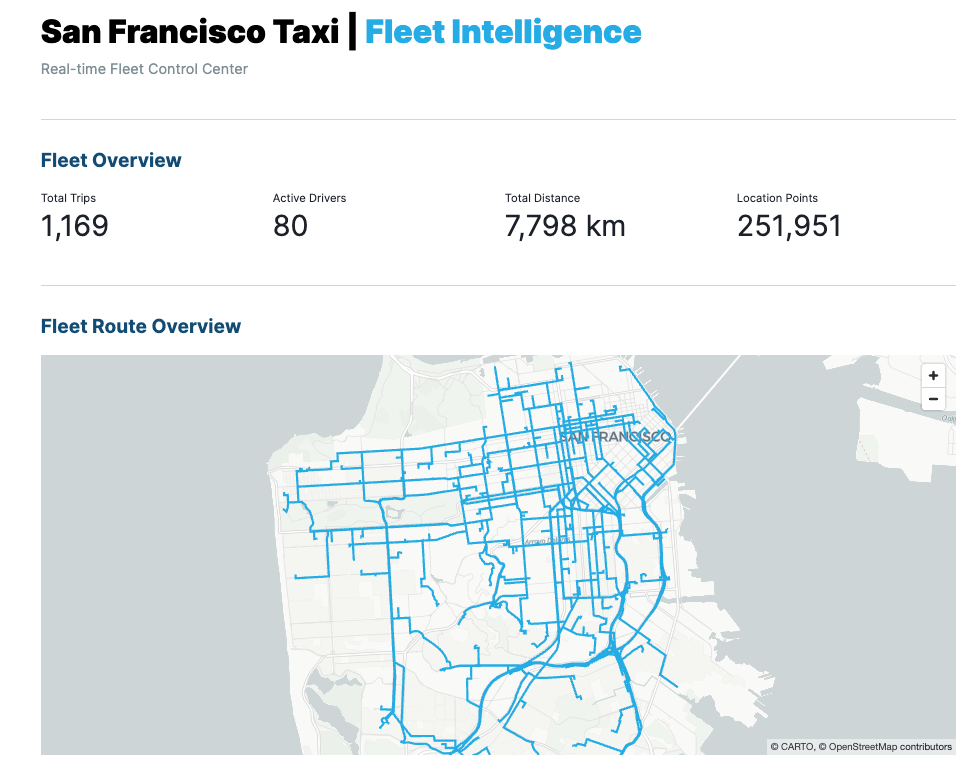Click the San Francisco map label
Viewport: 977px width, 775px height.
(614, 437)
